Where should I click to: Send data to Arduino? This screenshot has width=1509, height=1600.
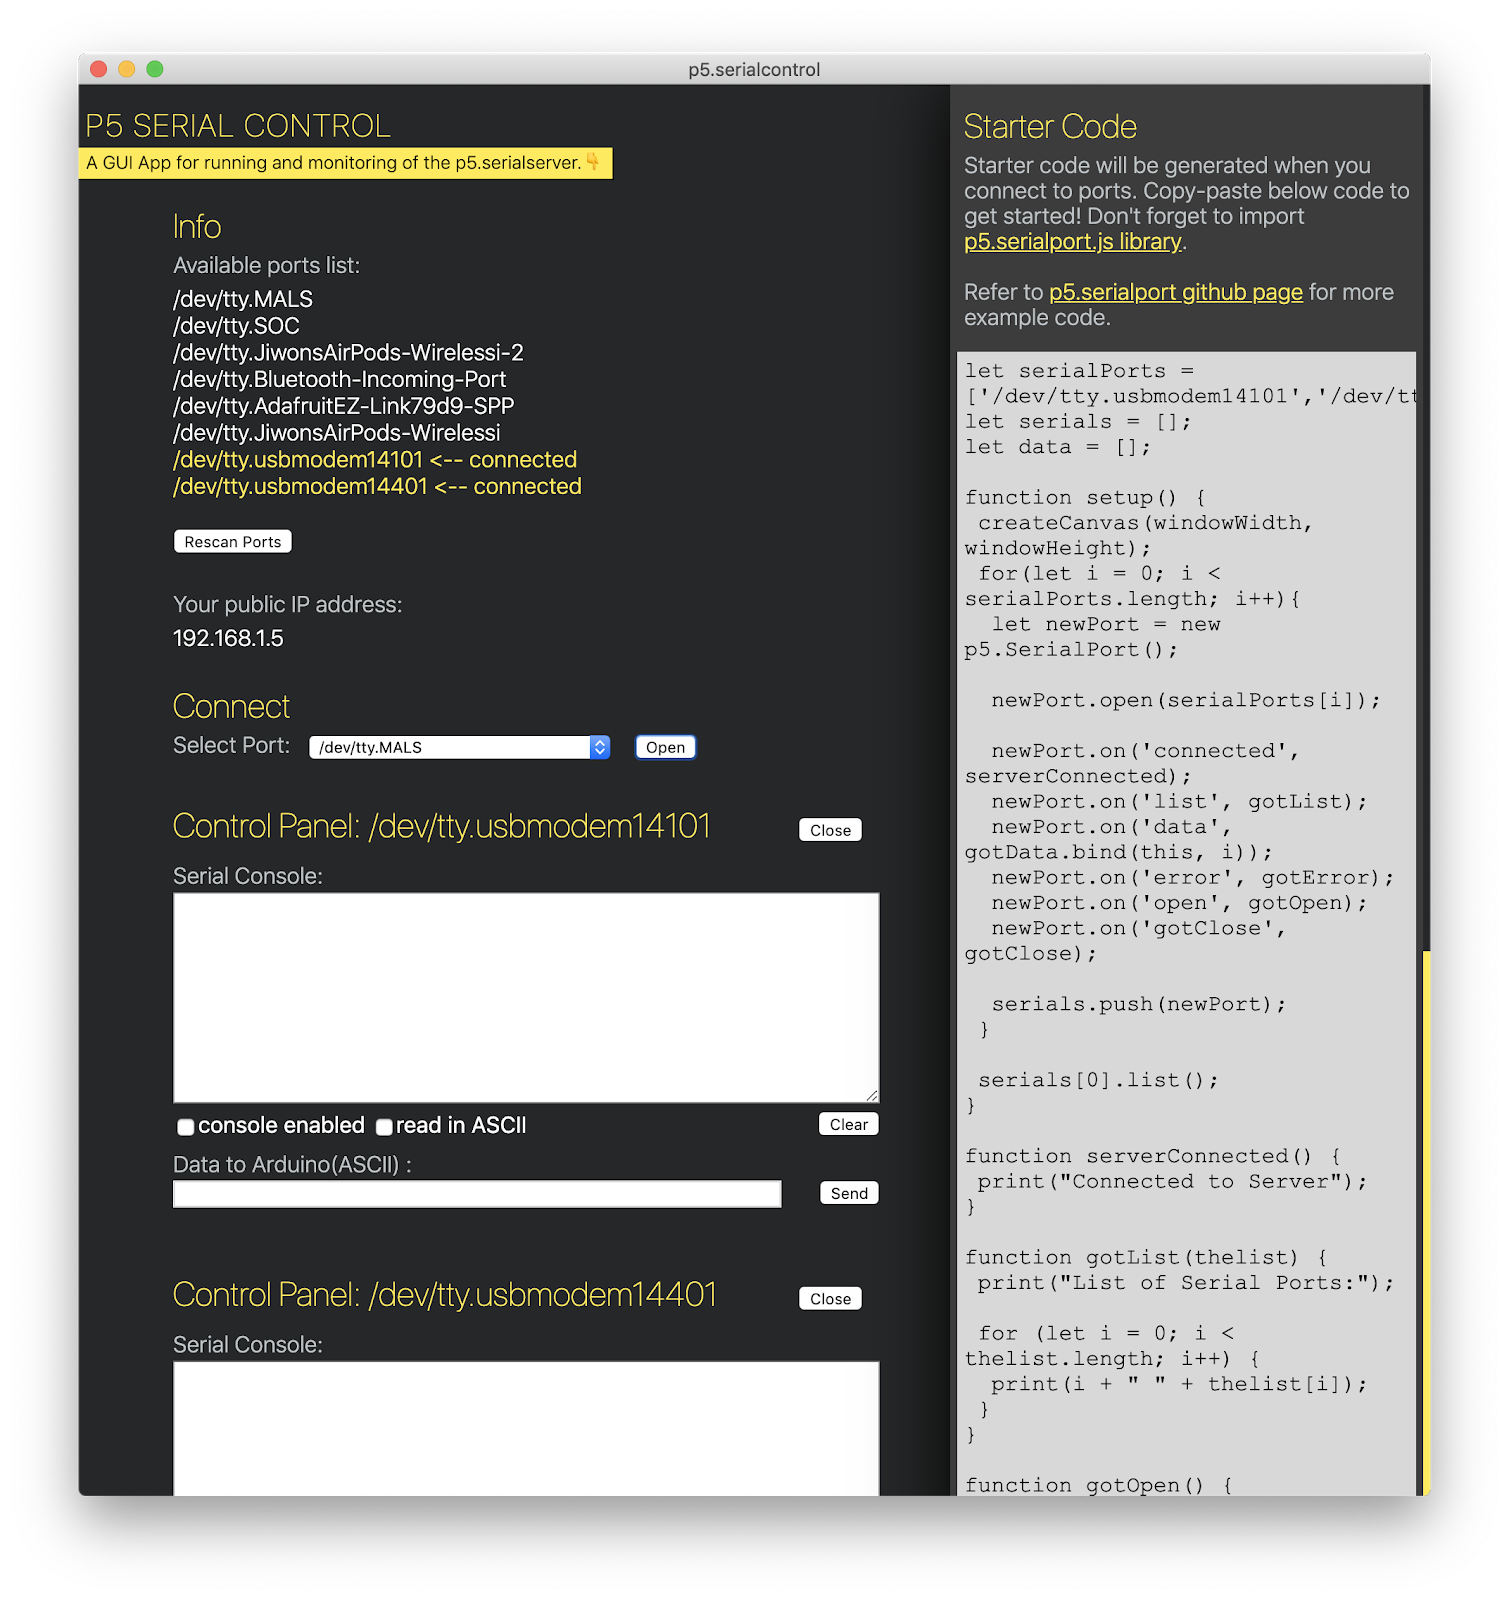[x=849, y=1193]
